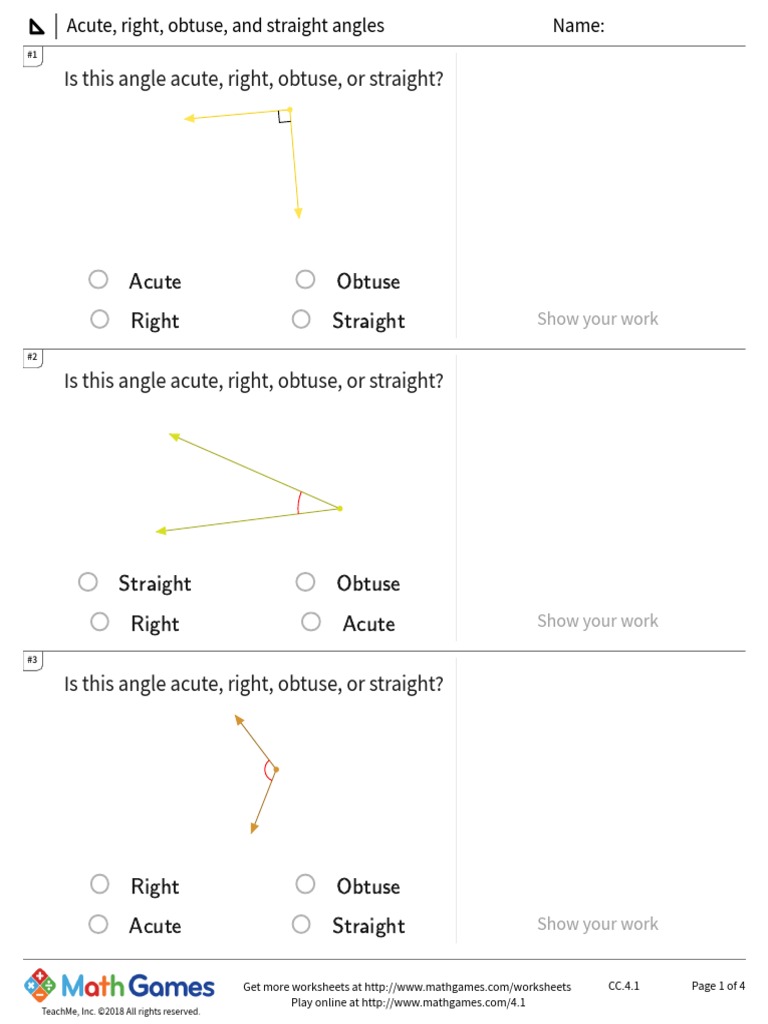Click the #2 question number badge
Screen dimensions: 768x1024
(32, 357)
